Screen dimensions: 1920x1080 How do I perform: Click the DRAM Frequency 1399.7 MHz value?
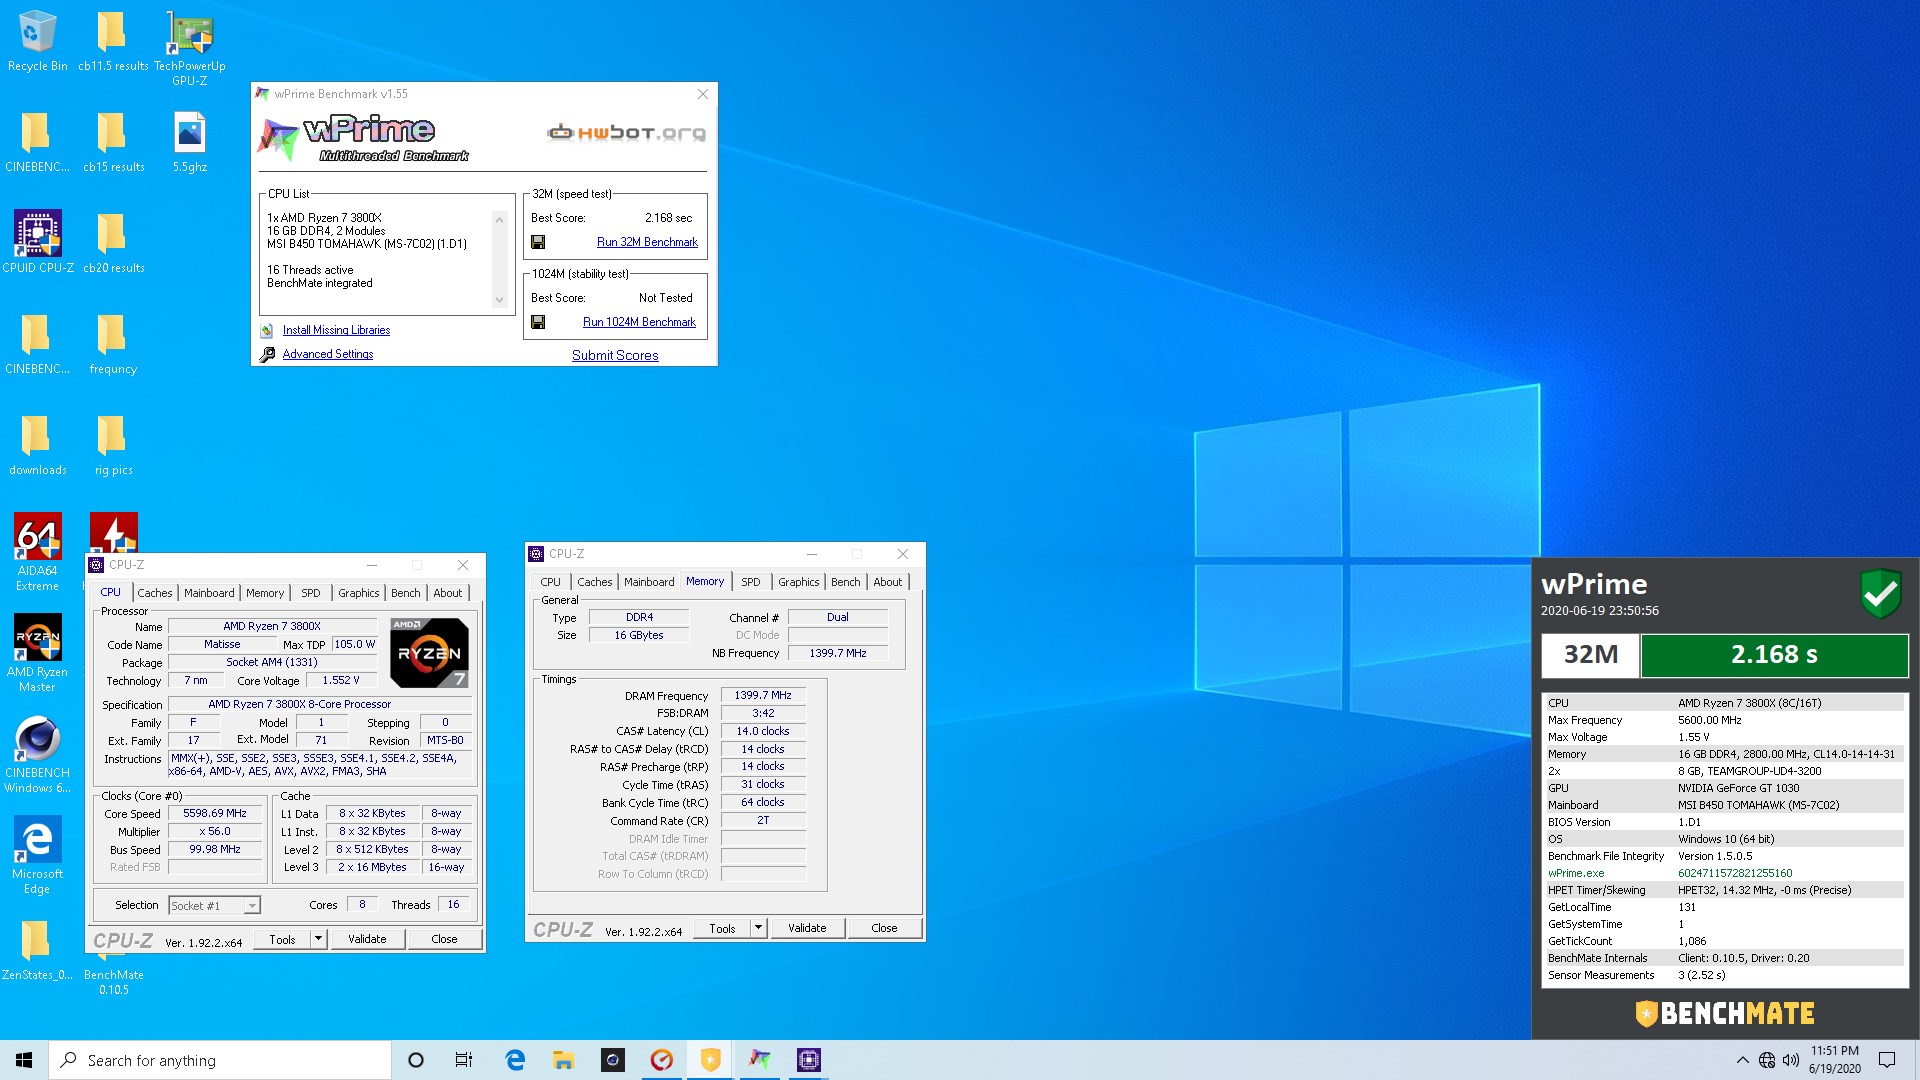tap(763, 695)
